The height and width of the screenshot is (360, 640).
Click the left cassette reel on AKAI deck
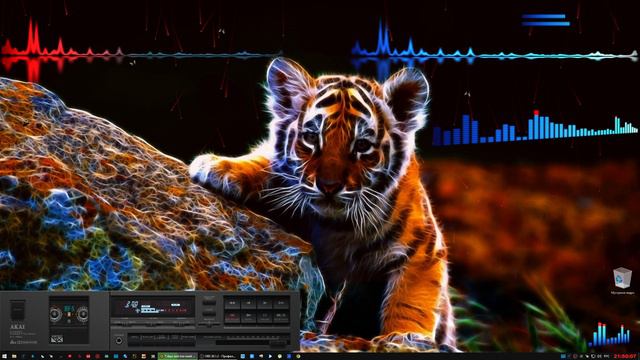55,314
